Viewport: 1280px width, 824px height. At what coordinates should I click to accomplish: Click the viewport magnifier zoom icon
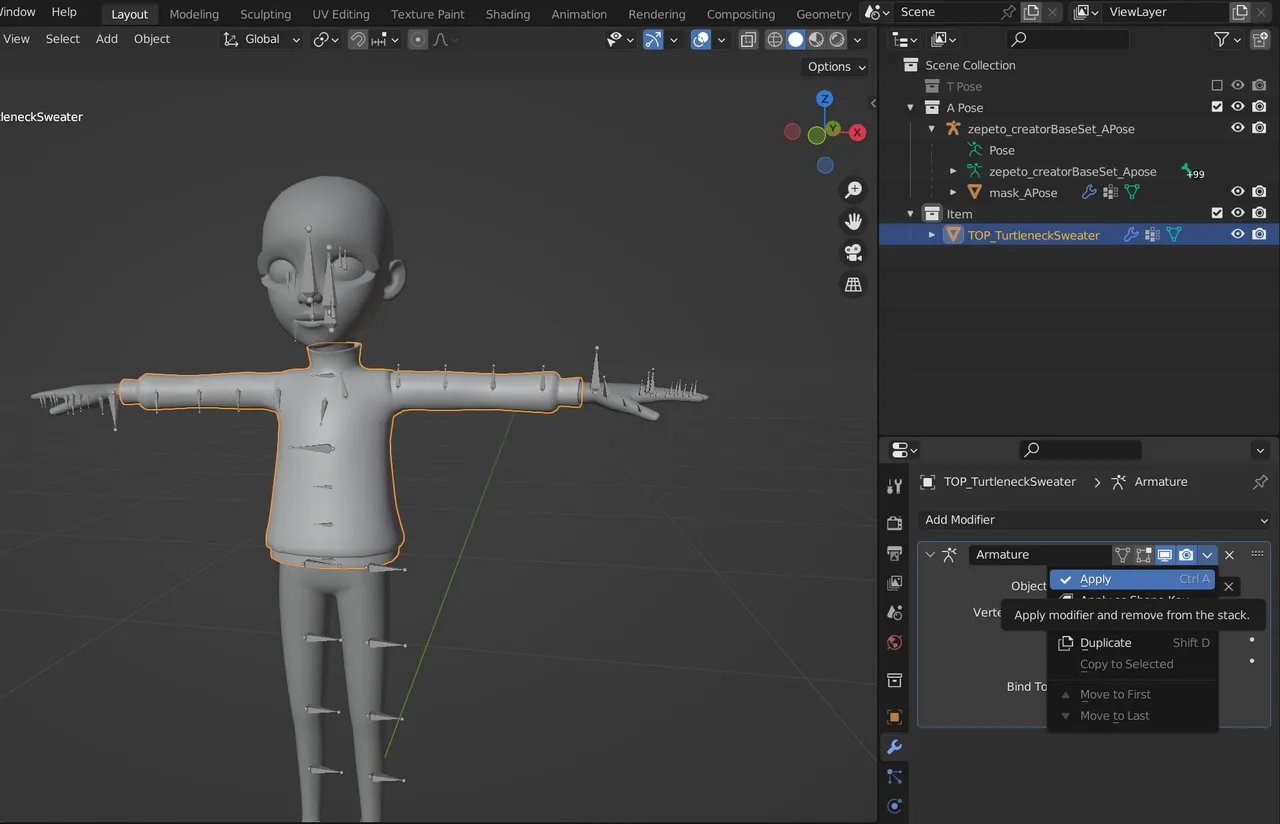pyautogui.click(x=852, y=189)
